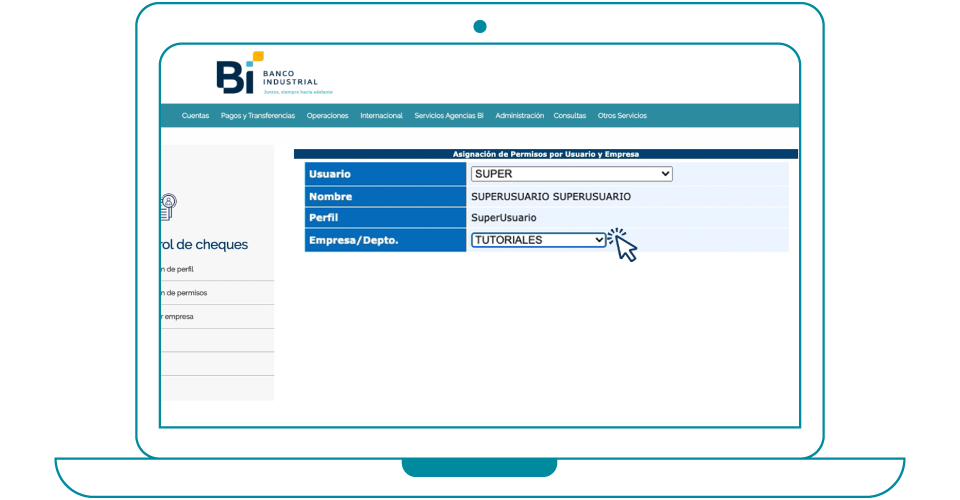
Task: Open the Otros Servicios menu
Action: click(622, 116)
